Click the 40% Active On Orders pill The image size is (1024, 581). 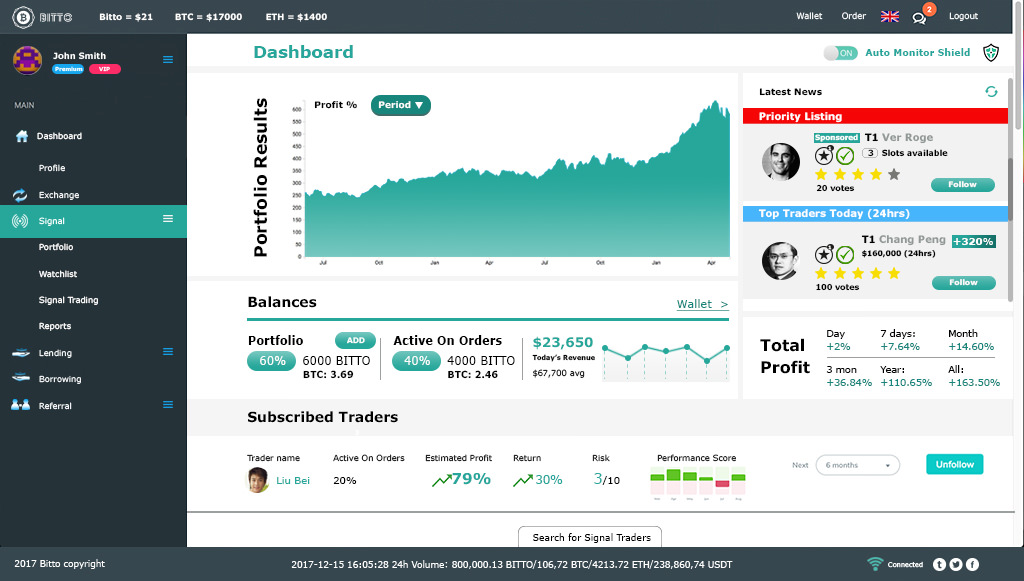coord(416,361)
